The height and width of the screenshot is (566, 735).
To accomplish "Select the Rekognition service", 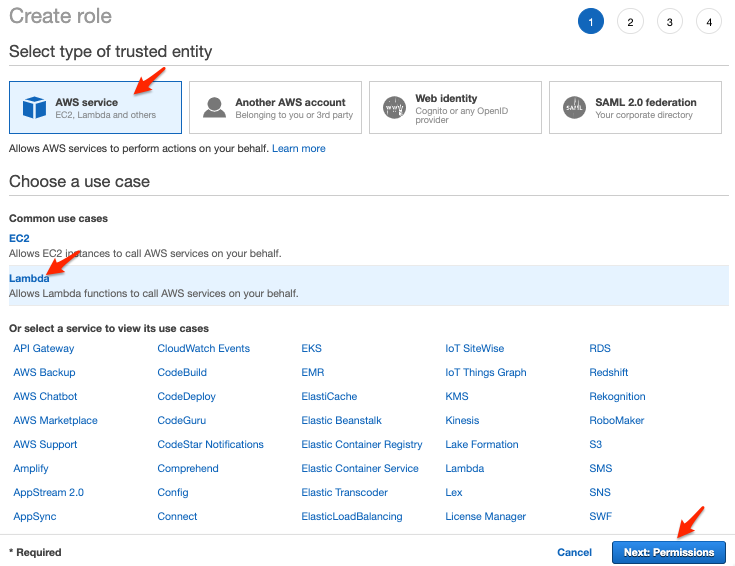I will pos(617,396).
